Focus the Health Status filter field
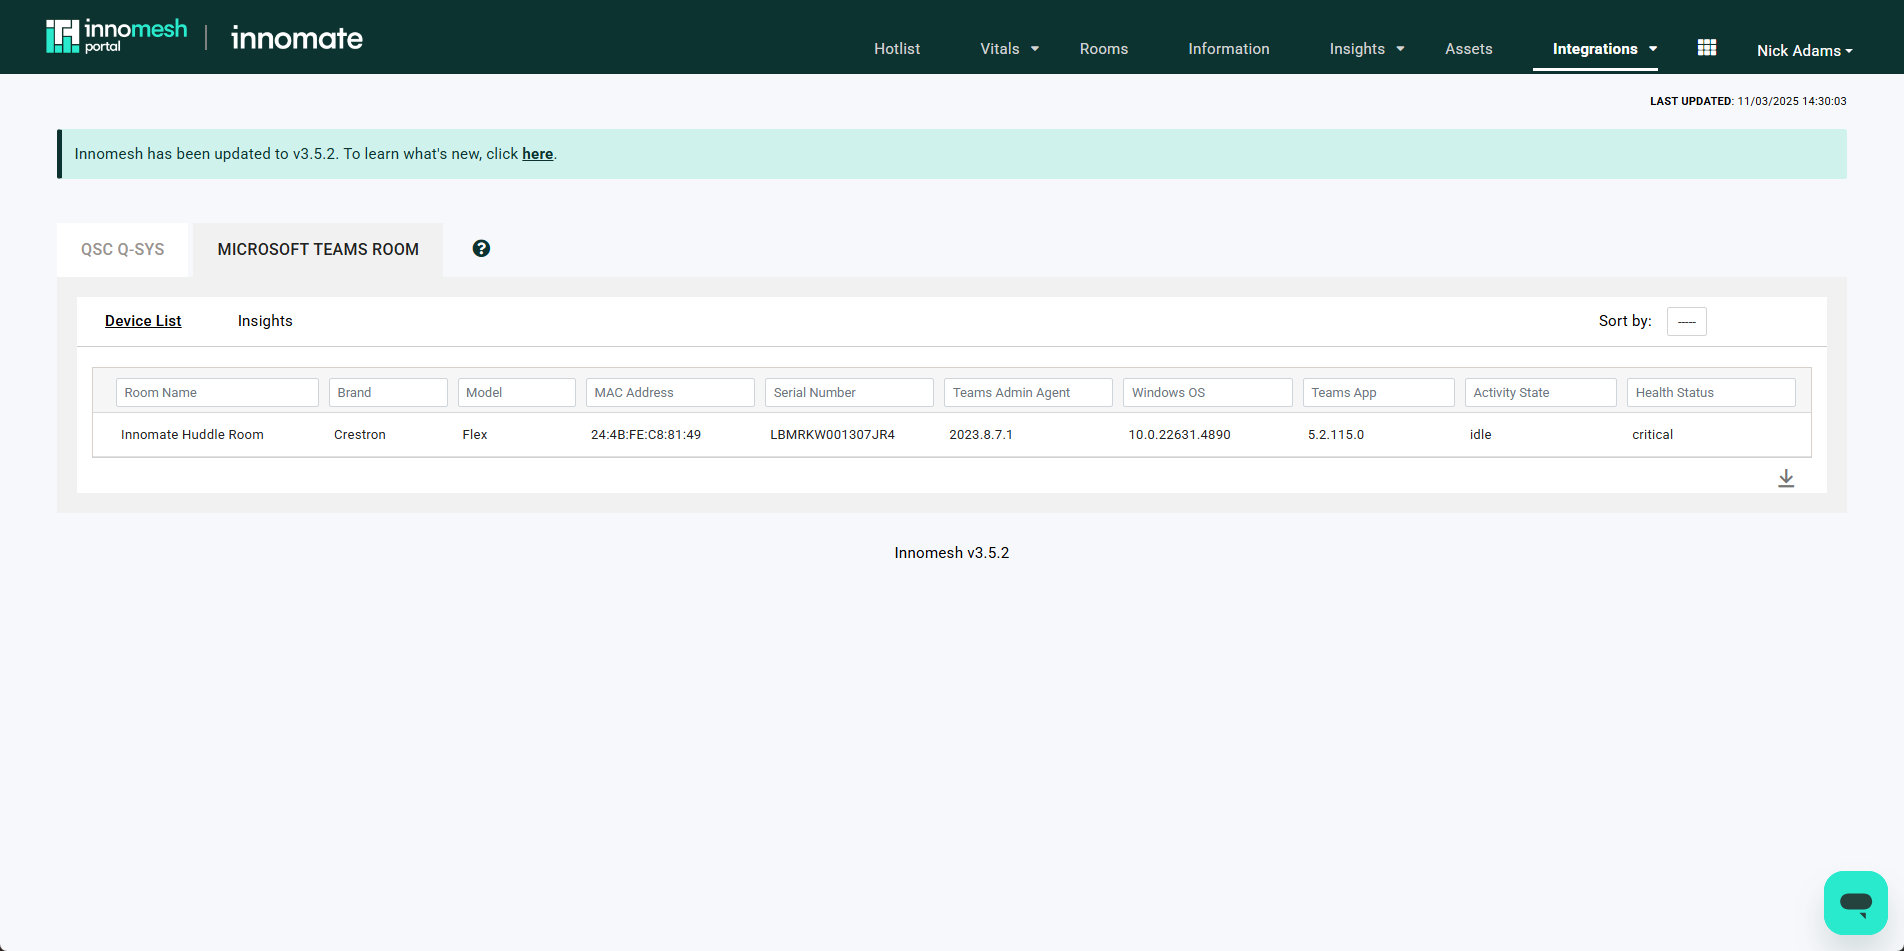 1711,392
